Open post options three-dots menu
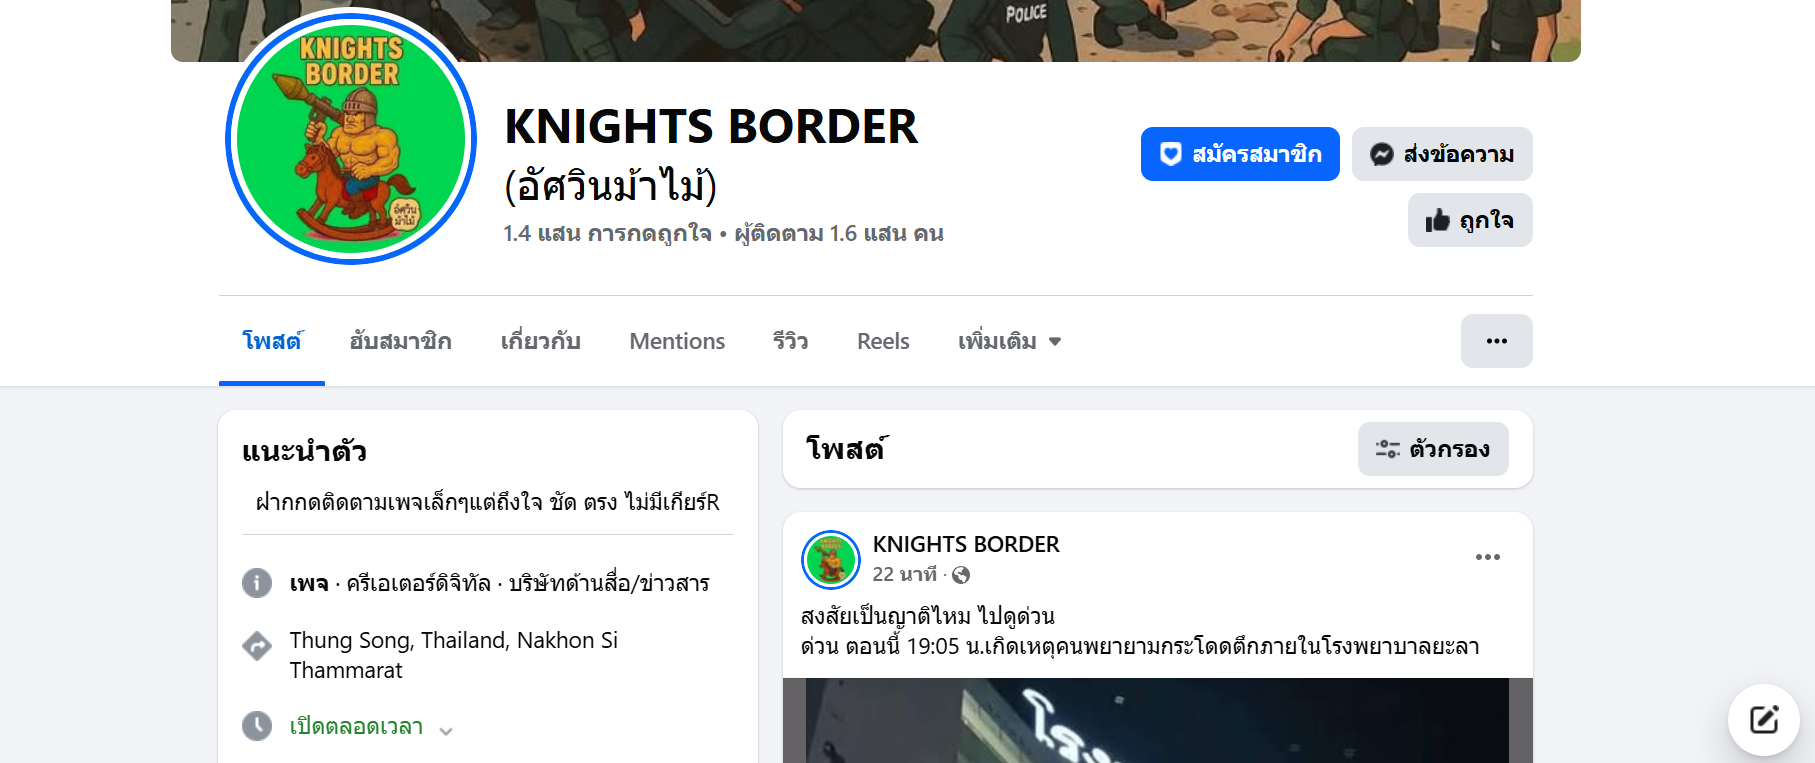This screenshot has width=1815, height=763. pos(1488,557)
